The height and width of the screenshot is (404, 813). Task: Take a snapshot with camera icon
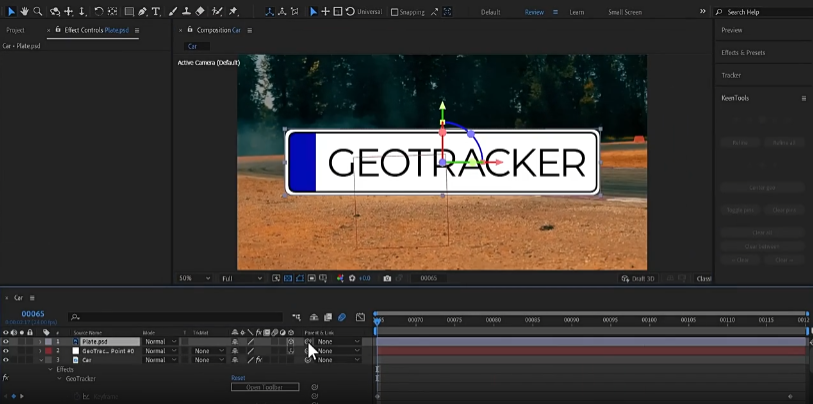tap(387, 278)
